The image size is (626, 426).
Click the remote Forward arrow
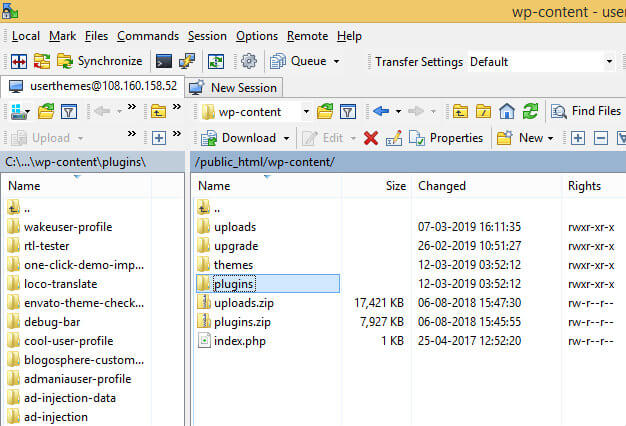[416, 111]
